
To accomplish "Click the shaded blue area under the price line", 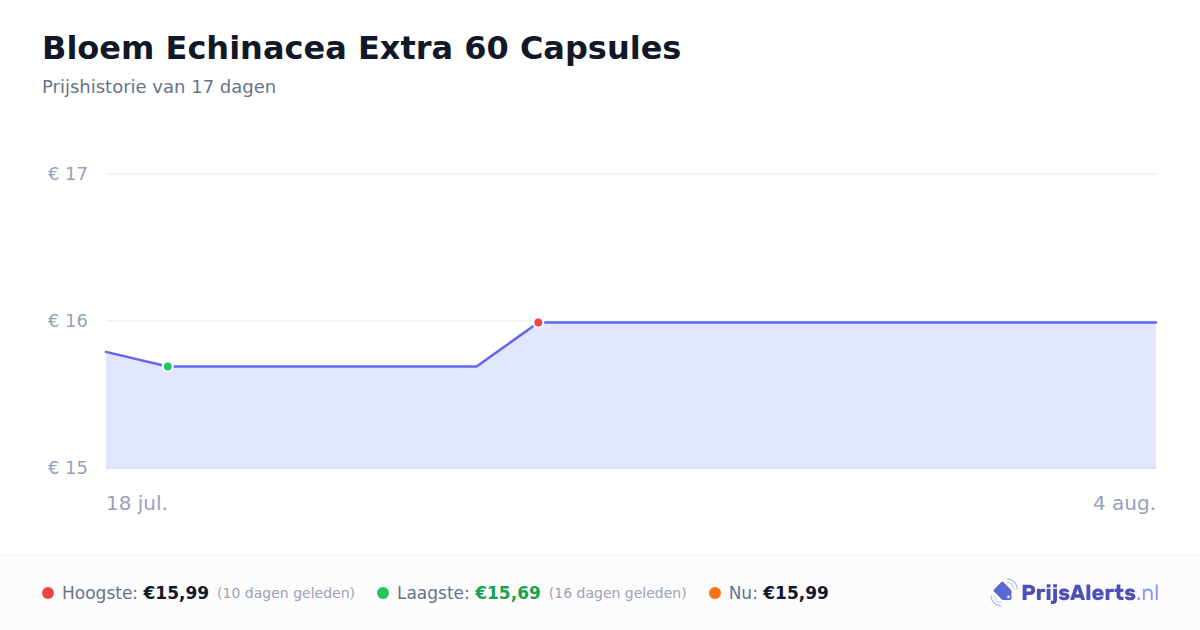I will pyautogui.click(x=631, y=410).
